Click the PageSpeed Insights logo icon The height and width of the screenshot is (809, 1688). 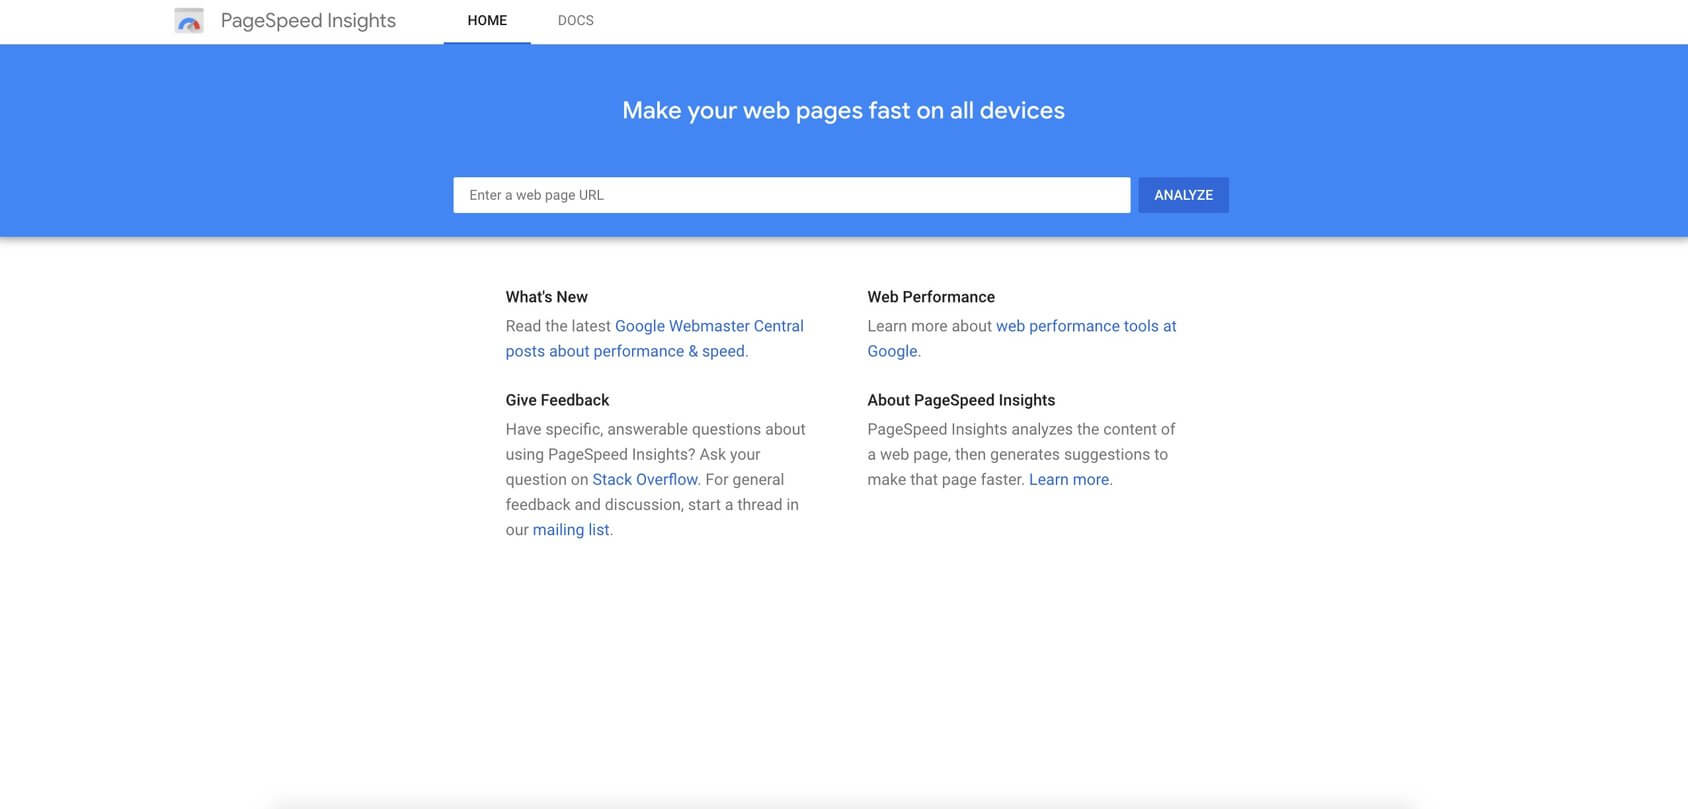(x=189, y=21)
